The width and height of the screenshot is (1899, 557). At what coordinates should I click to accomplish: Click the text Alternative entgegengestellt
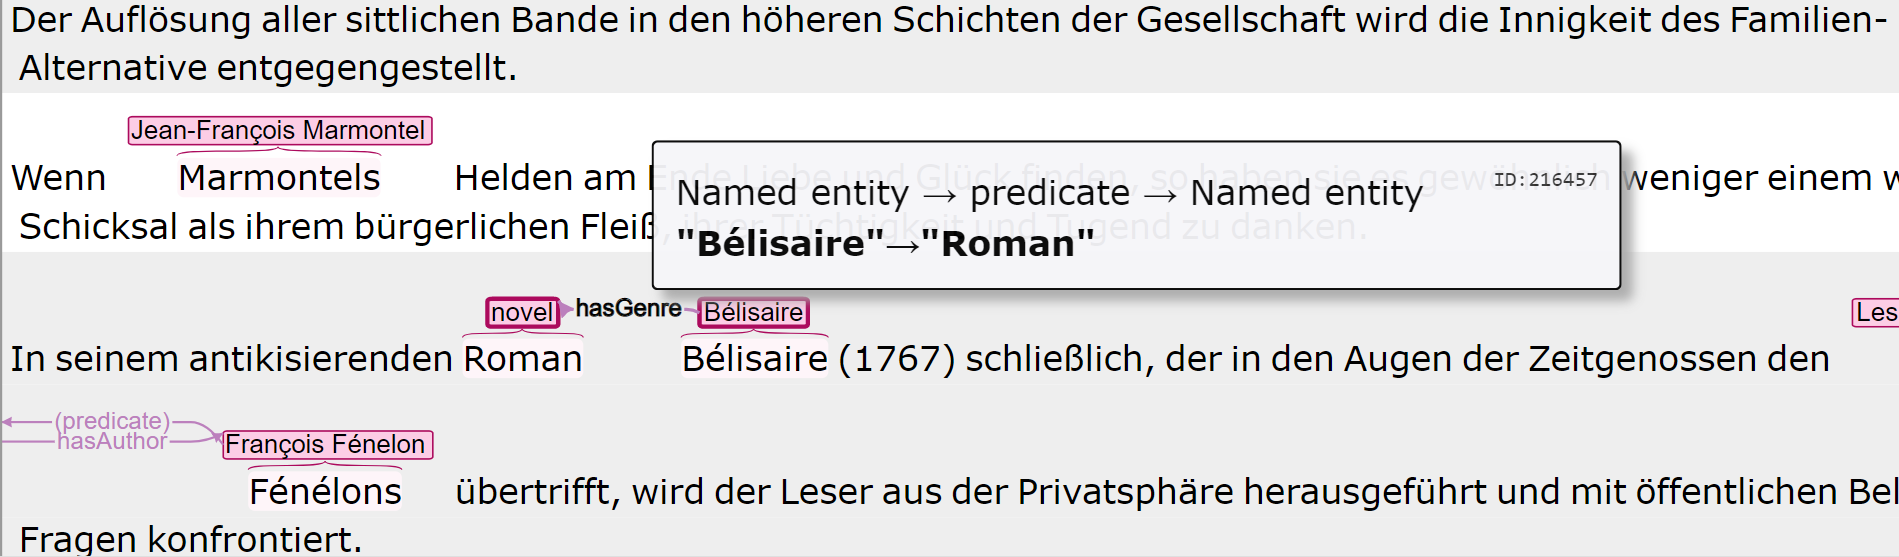tap(268, 68)
